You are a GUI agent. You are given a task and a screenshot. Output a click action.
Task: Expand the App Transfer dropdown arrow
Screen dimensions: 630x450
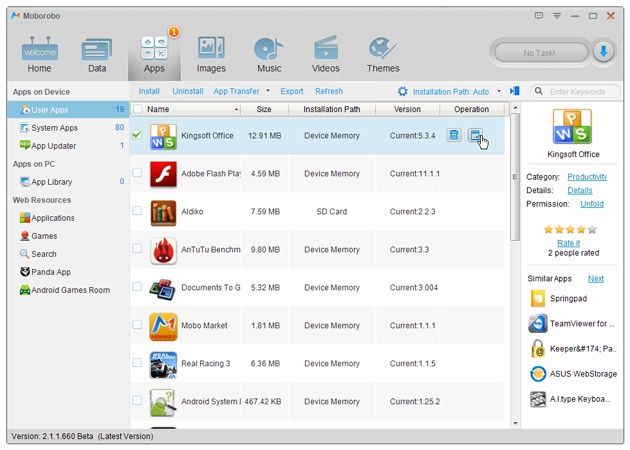coord(268,91)
